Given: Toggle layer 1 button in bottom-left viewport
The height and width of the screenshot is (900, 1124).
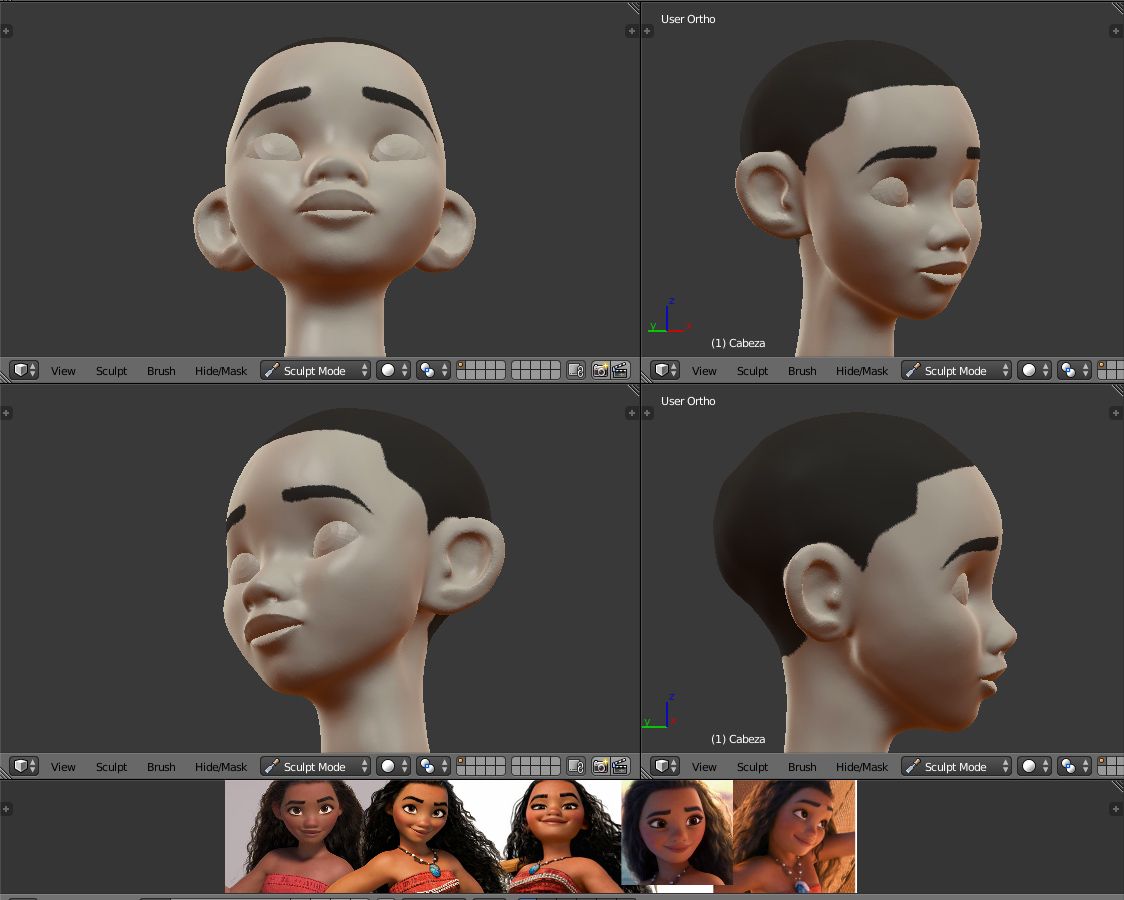Looking at the screenshot, I should pyautogui.click(x=461, y=762).
